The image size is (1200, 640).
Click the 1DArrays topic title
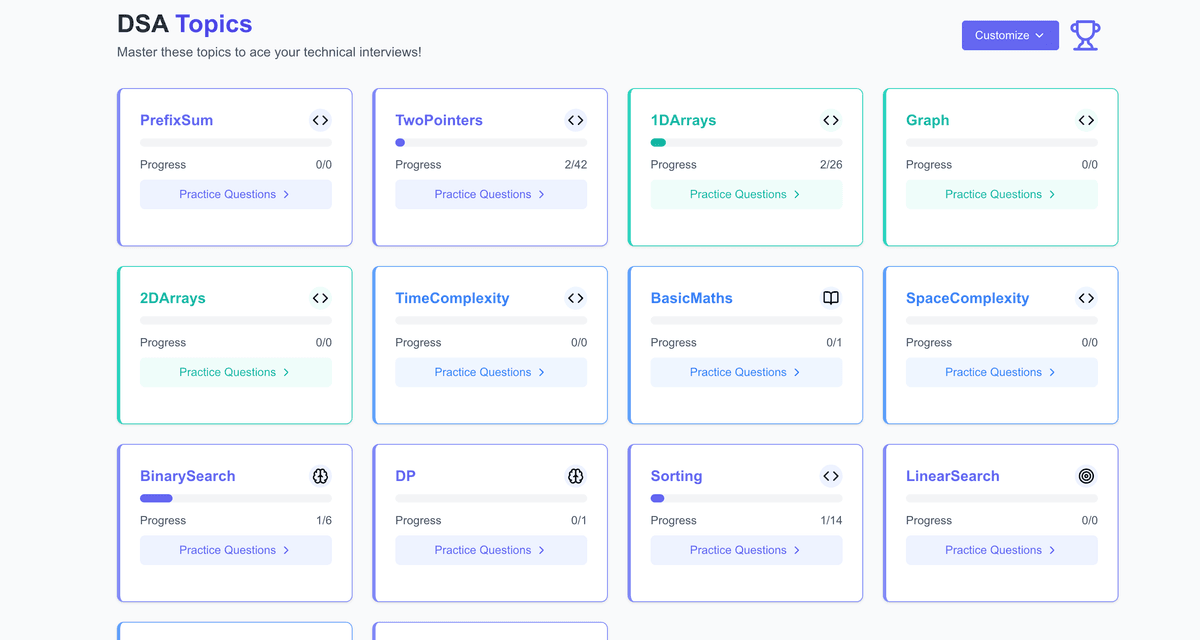683,120
